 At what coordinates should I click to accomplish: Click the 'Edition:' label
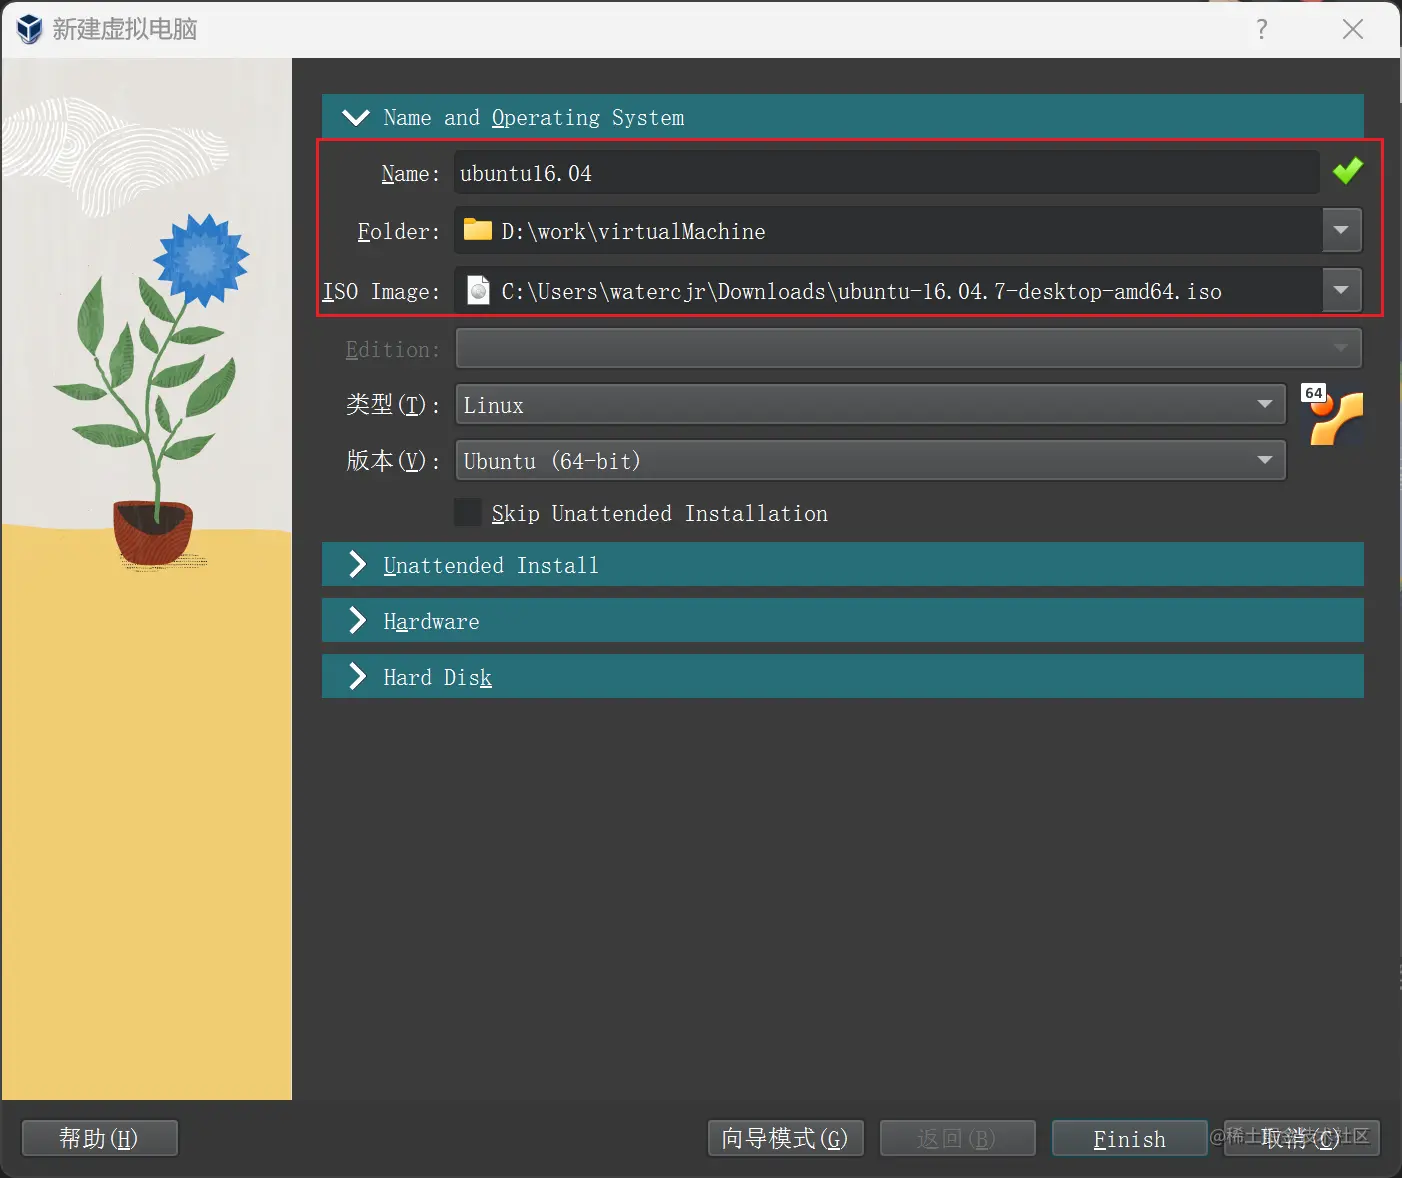point(392,350)
